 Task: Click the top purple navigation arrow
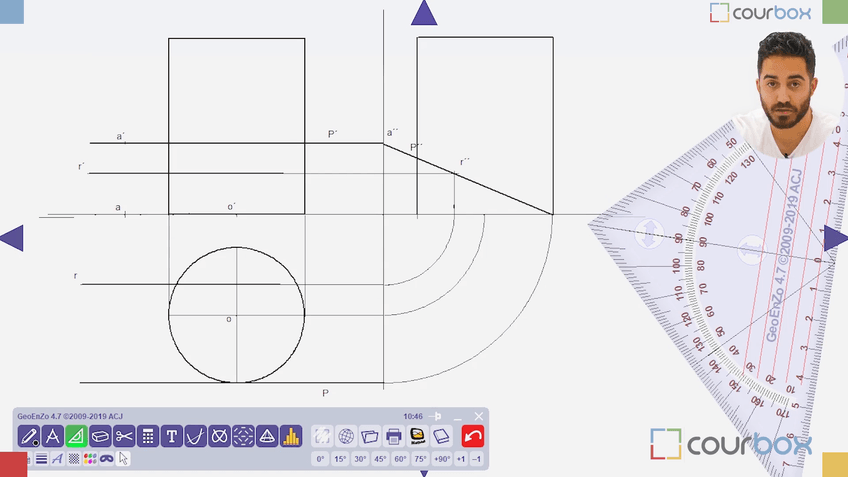pyautogui.click(x=424, y=13)
